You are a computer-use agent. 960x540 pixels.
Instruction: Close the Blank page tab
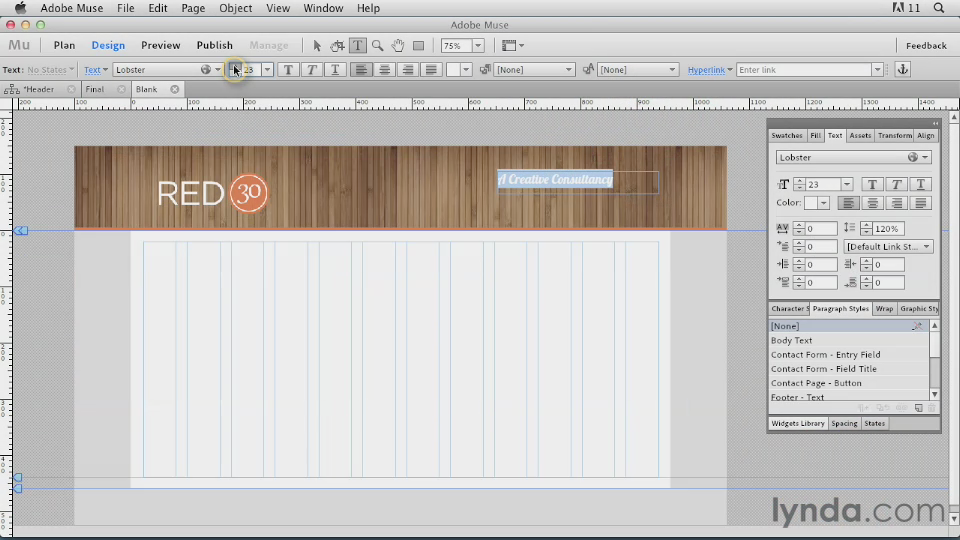coord(175,89)
